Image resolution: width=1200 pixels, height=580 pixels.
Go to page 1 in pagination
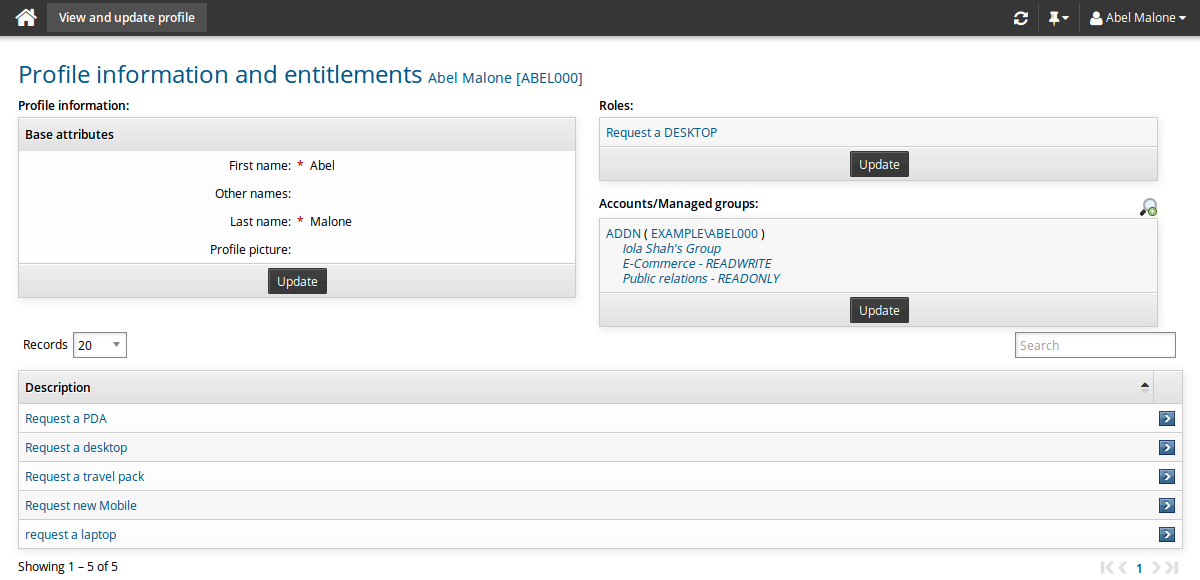pos(1139,568)
